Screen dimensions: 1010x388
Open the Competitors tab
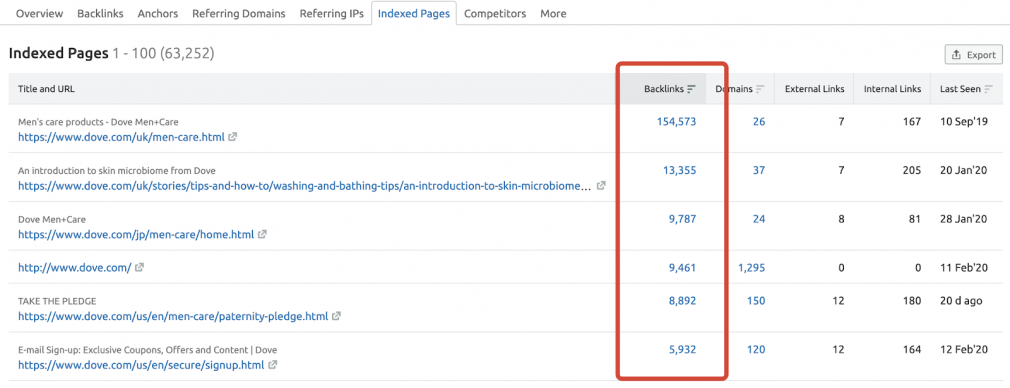495,13
